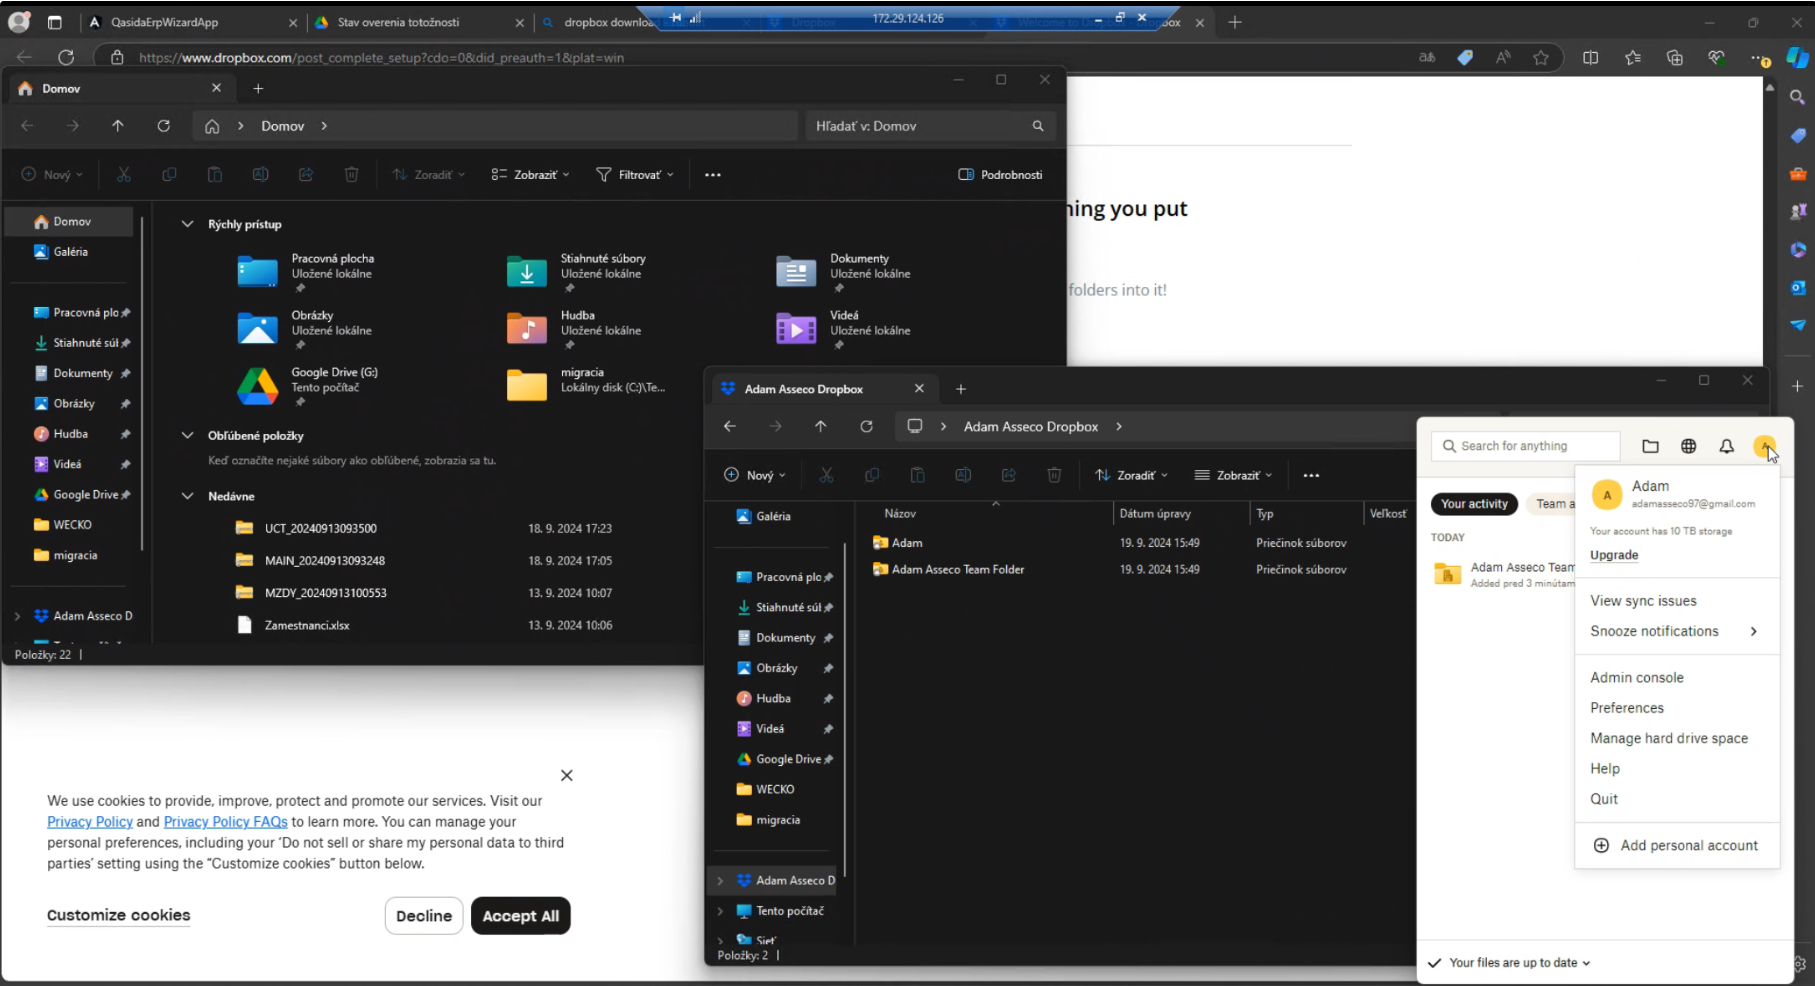Dismiss cookie banner with X
This screenshot has height=986, width=1815.
[567, 776]
